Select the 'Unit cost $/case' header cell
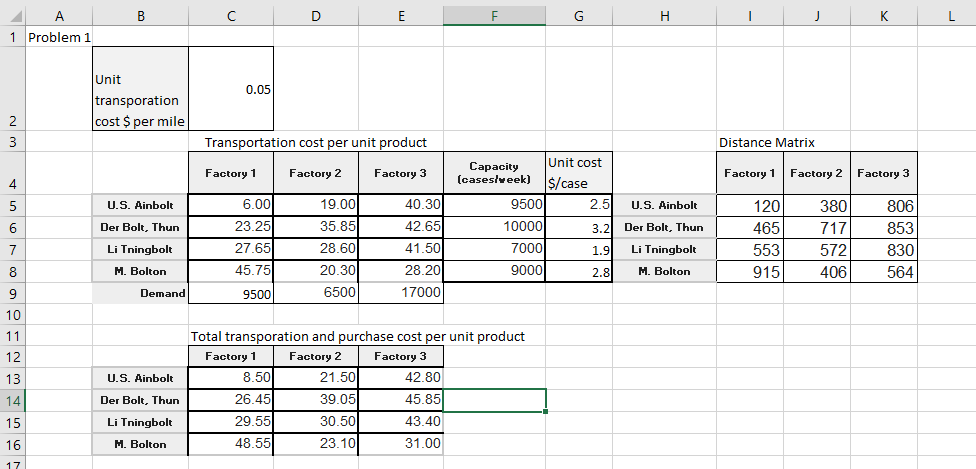Image resolution: width=976 pixels, height=469 pixels. (x=579, y=173)
